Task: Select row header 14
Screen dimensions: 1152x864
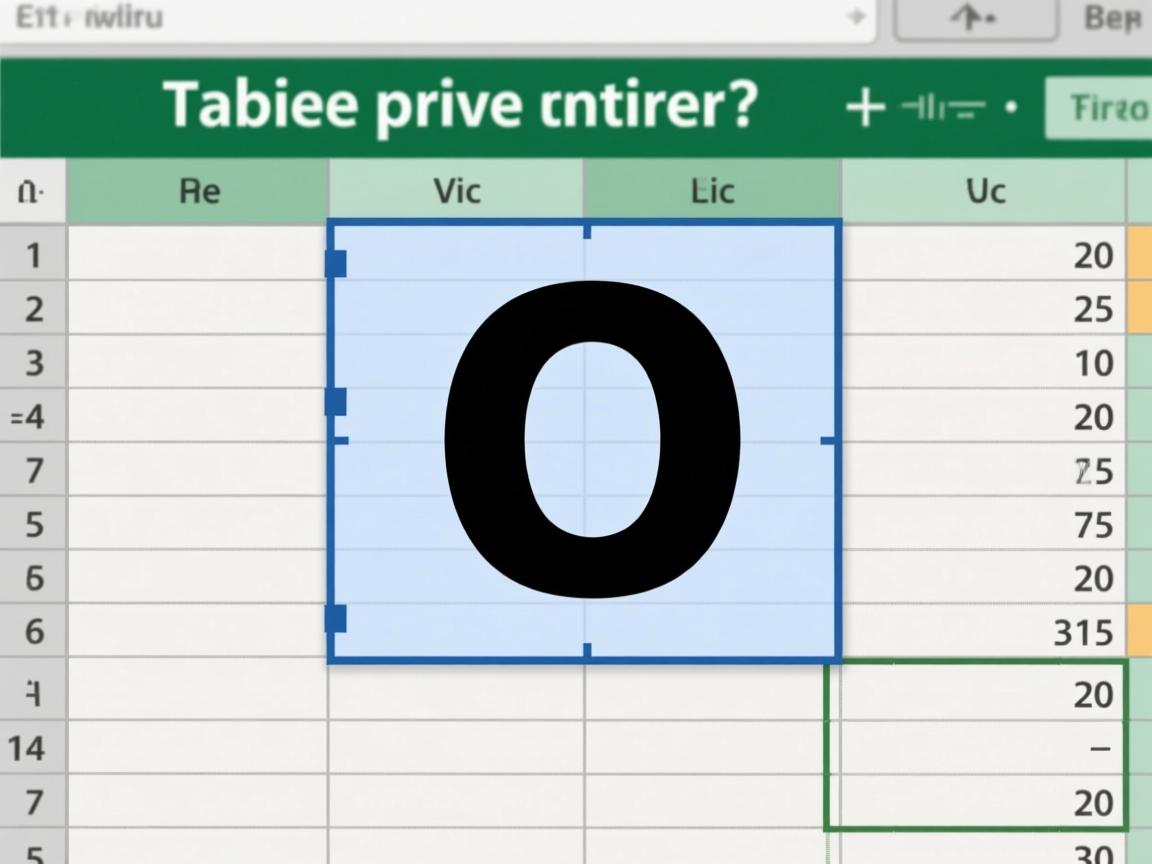Action: tap(28, 748)
